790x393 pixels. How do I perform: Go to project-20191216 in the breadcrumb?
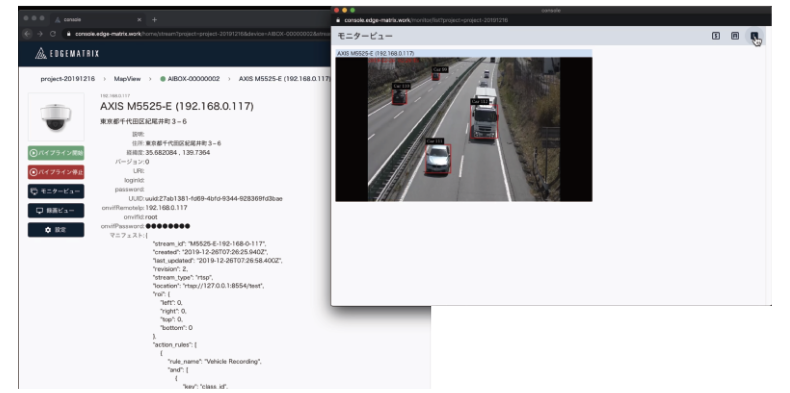click(68, 79)
